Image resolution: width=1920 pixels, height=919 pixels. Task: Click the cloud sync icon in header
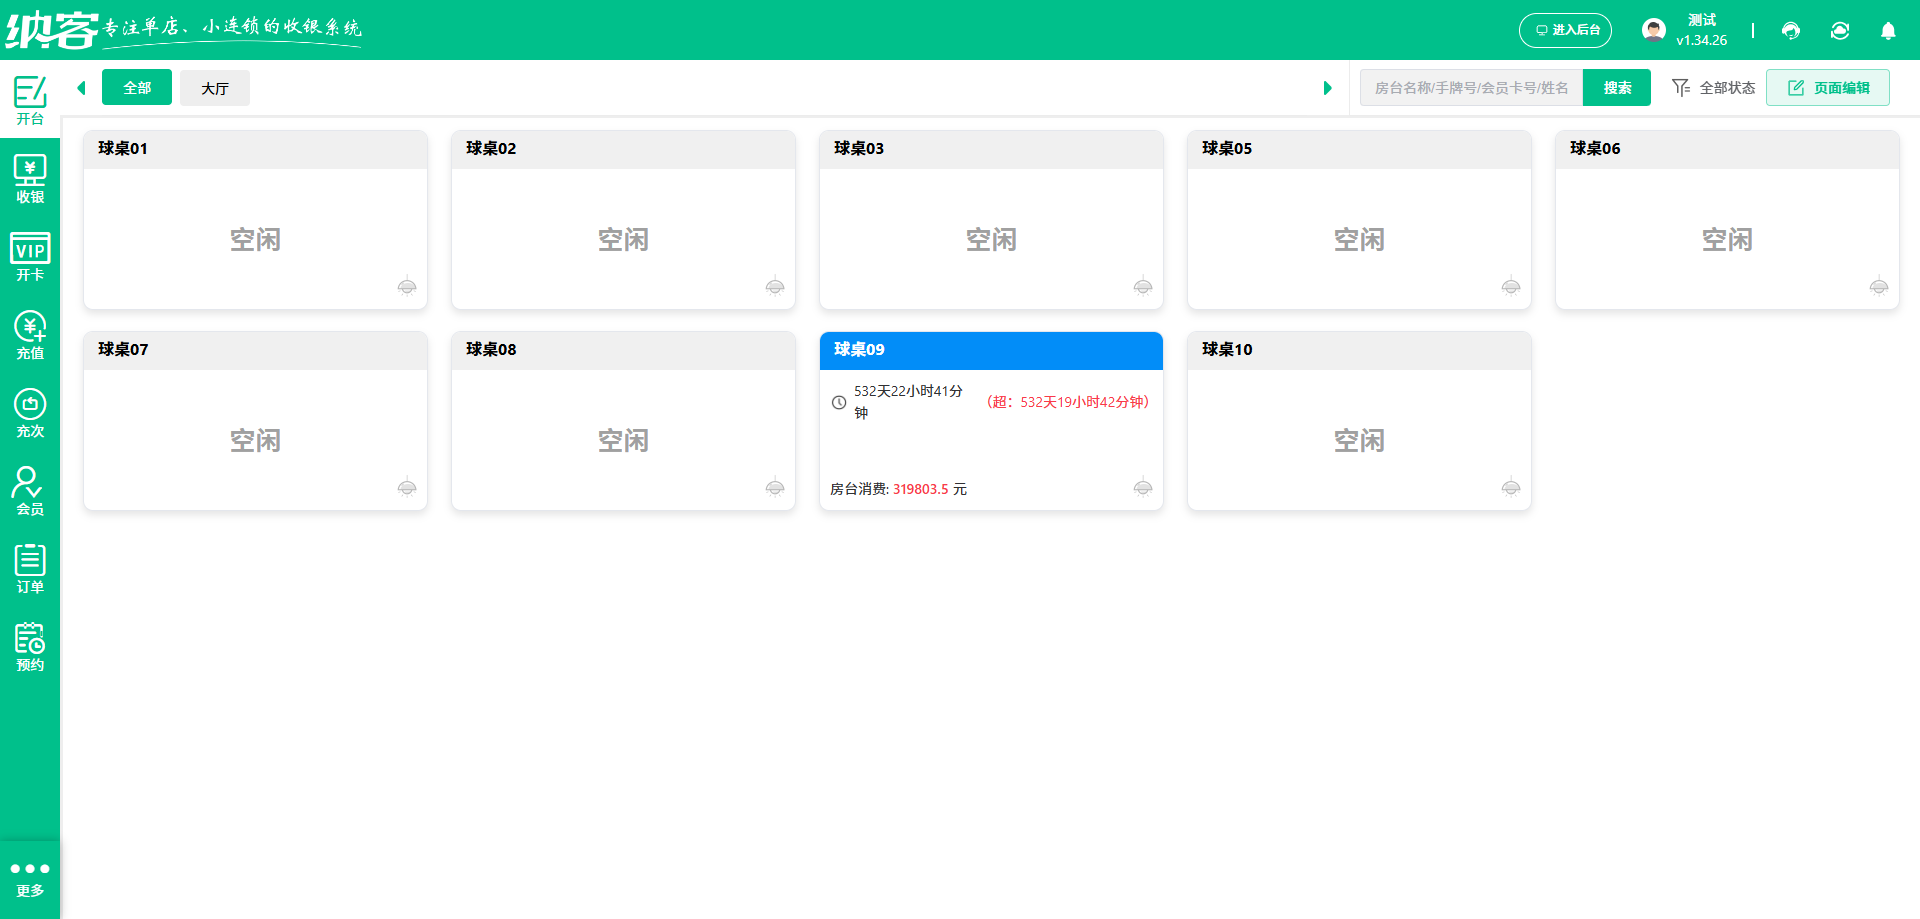[x=1840, y=31]
